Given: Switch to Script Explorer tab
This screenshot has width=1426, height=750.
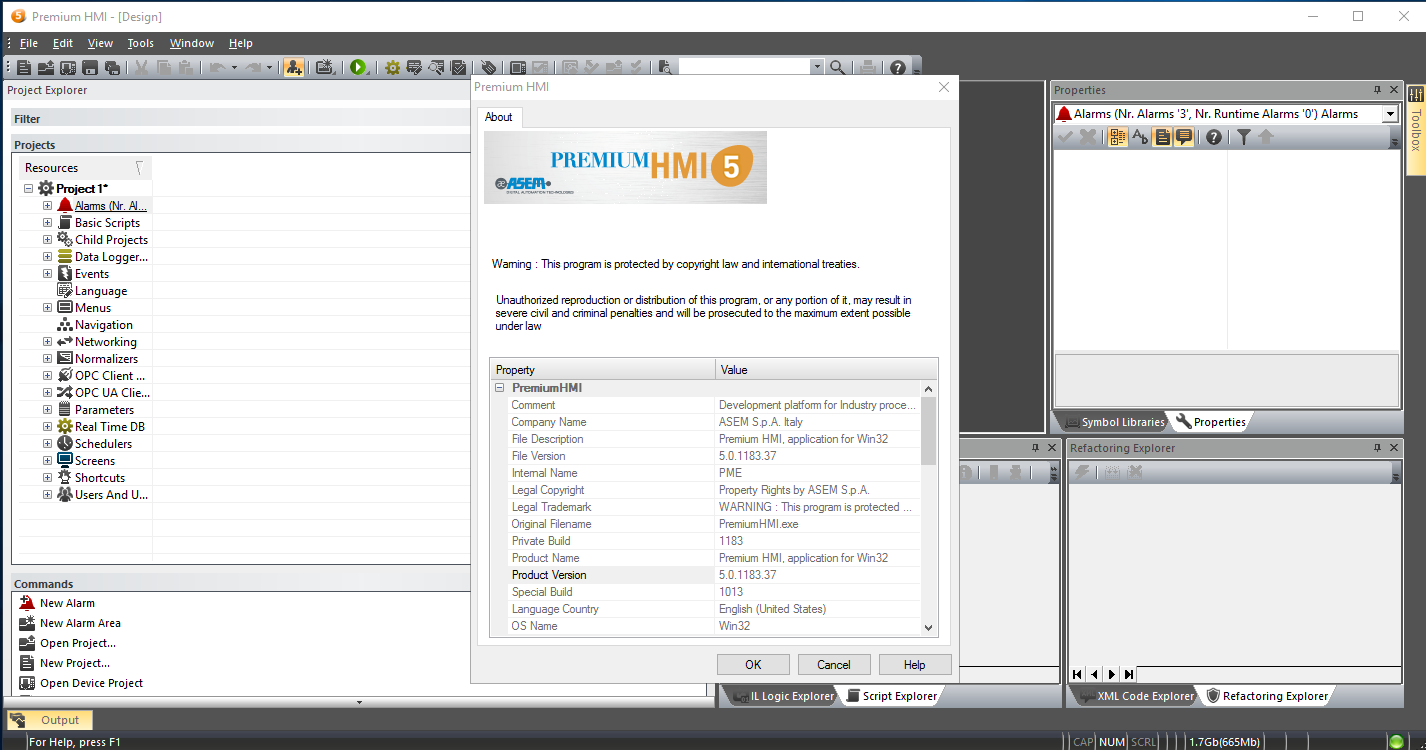Looking at the screenshot, I should click(891, 696).
